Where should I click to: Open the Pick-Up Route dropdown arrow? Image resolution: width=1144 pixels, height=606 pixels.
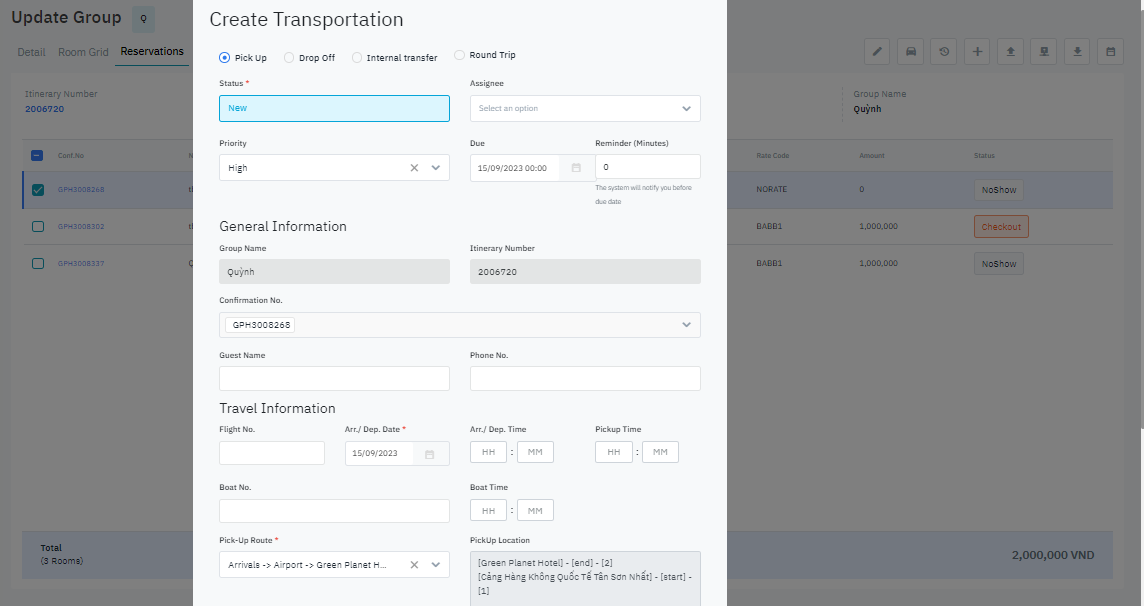coord(436,565)
